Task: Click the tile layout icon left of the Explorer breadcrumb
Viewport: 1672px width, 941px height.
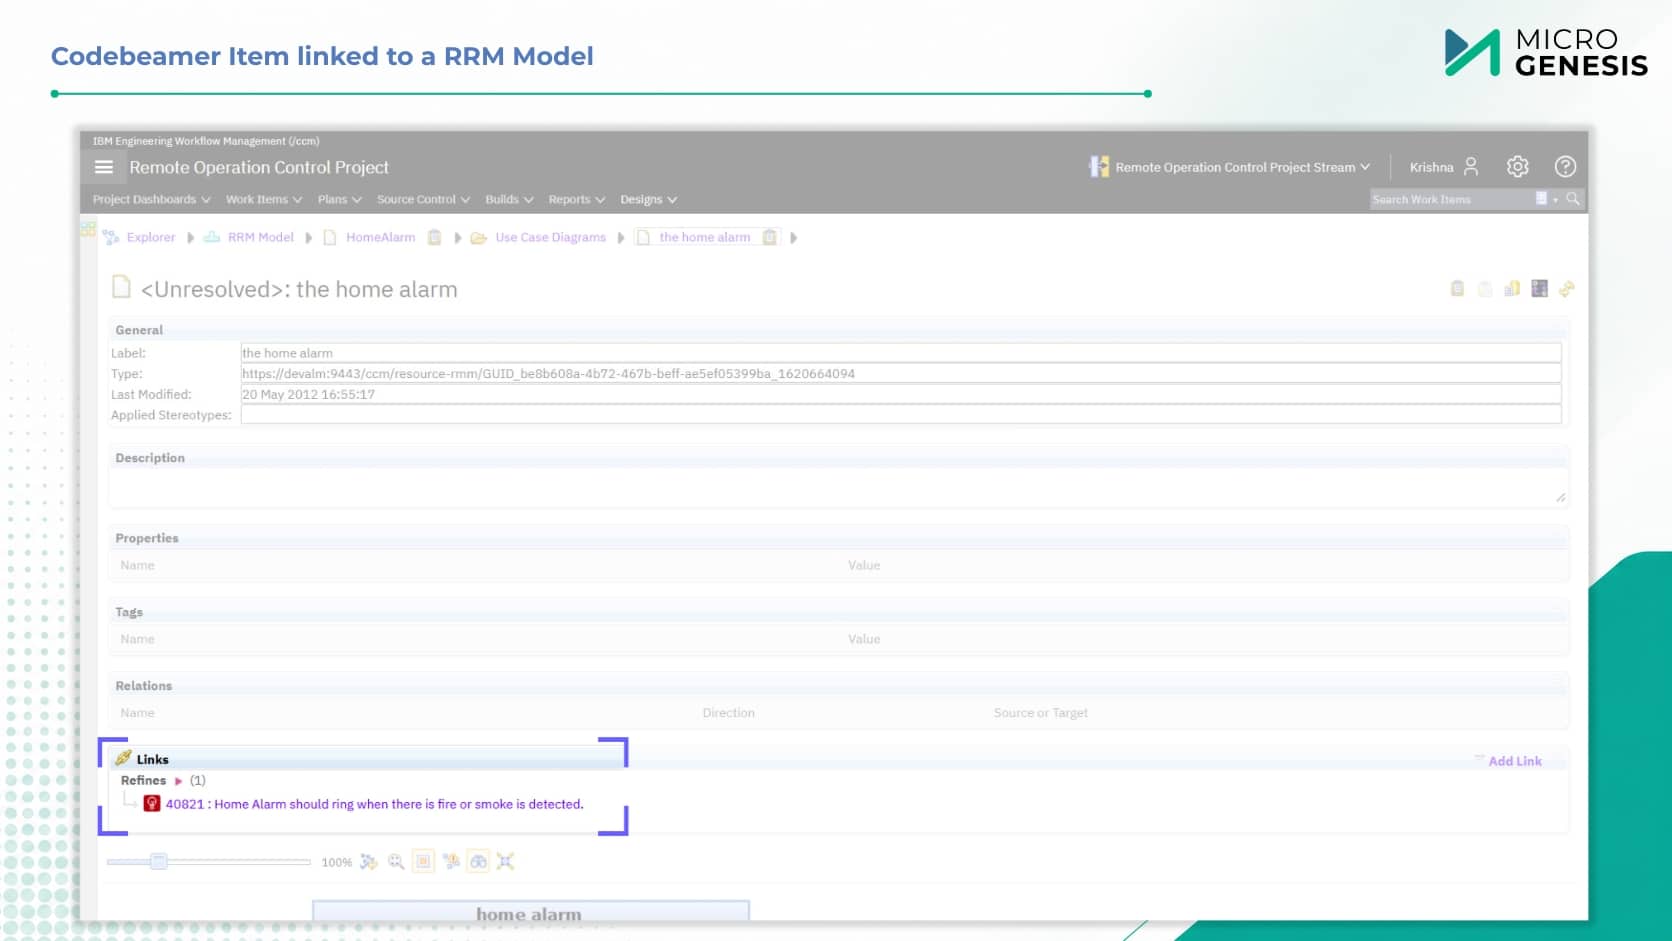Action: [88, 230]
